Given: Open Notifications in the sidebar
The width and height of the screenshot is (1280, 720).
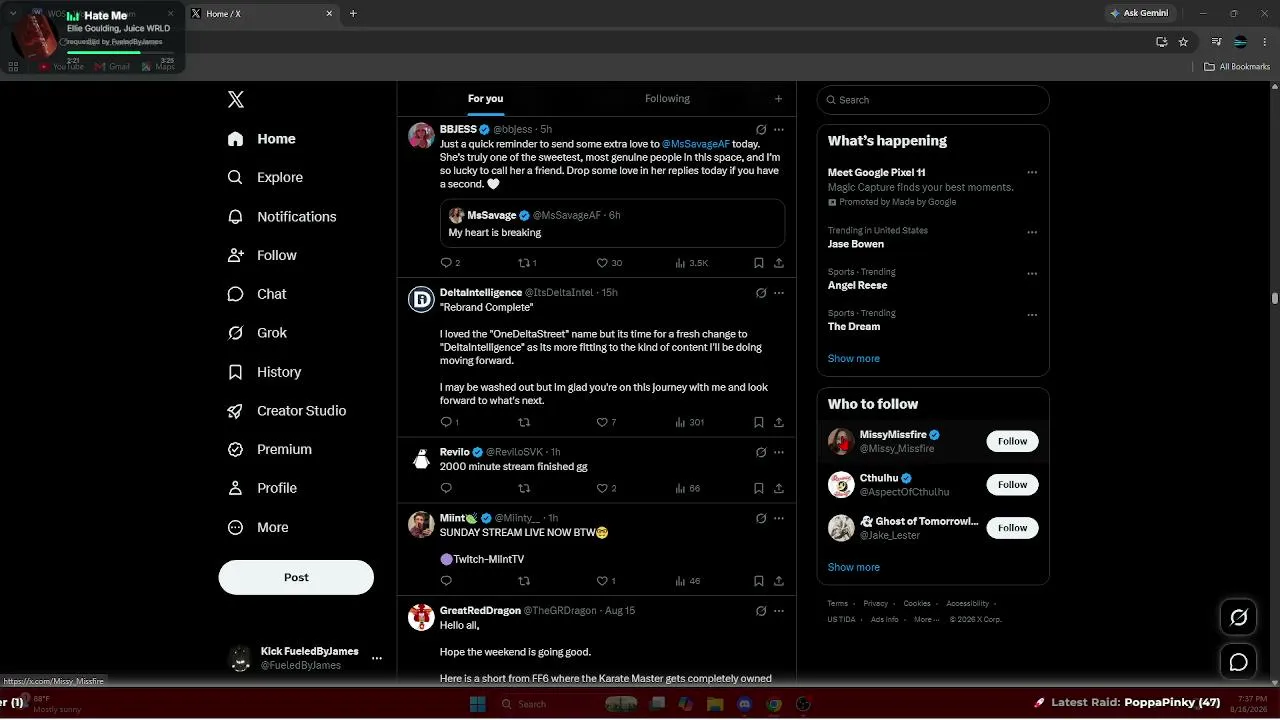Looking at the screenshot, I should pos(282,216).
